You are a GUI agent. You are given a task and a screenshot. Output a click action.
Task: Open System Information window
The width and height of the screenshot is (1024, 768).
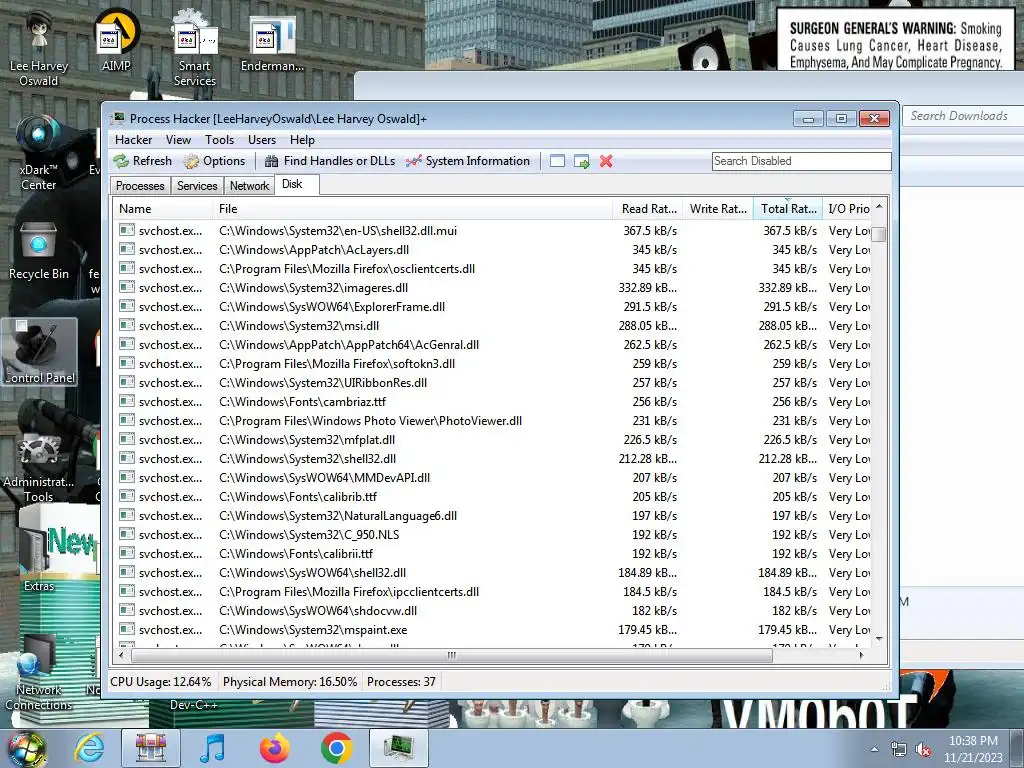pyautogui.click(x=468, y=161)
